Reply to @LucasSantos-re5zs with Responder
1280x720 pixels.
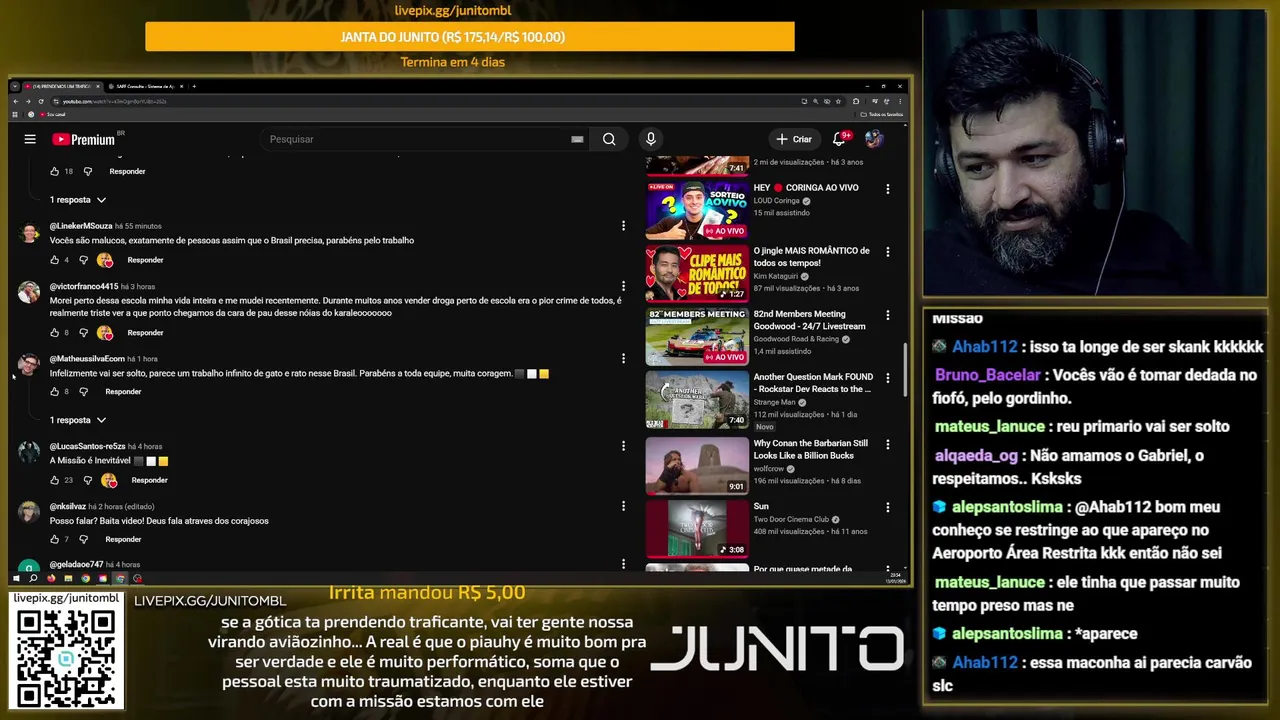(x=149, y=480)
